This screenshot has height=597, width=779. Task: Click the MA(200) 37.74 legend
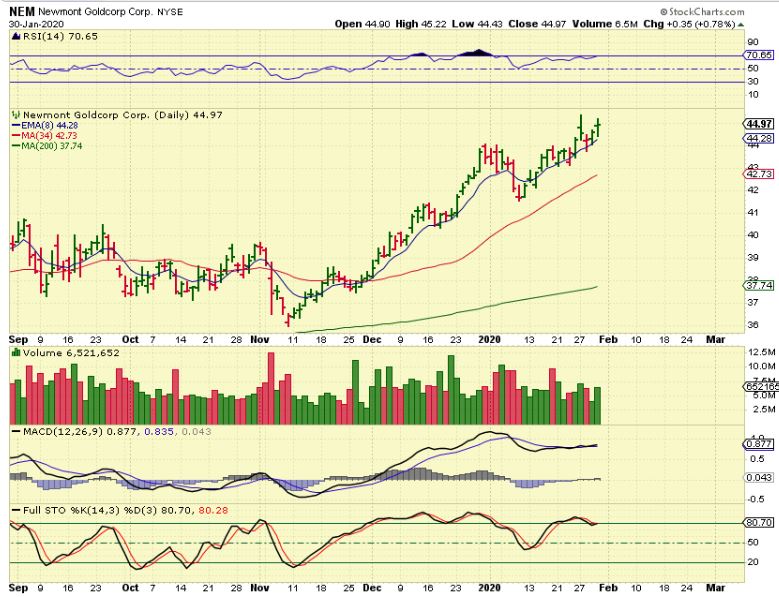[x=47, y=146]
